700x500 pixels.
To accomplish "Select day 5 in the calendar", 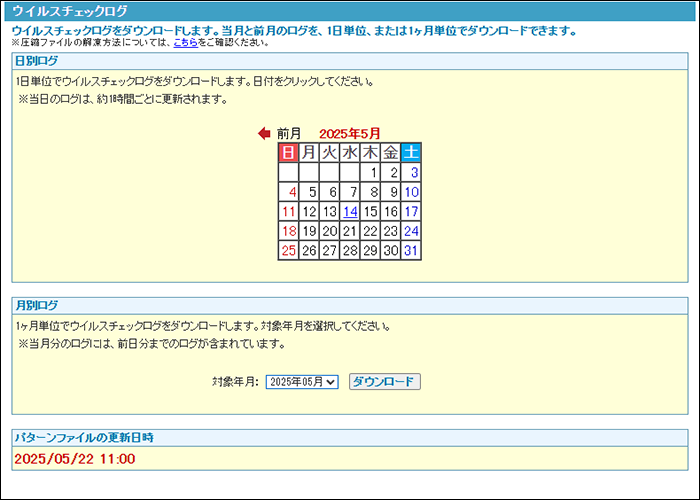I will point(309,192).
